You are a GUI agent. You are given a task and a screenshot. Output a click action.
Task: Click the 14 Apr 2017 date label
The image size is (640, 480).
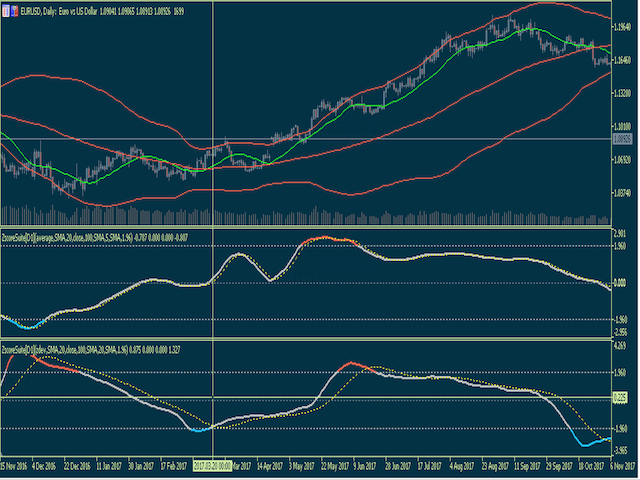coord(270,466)
